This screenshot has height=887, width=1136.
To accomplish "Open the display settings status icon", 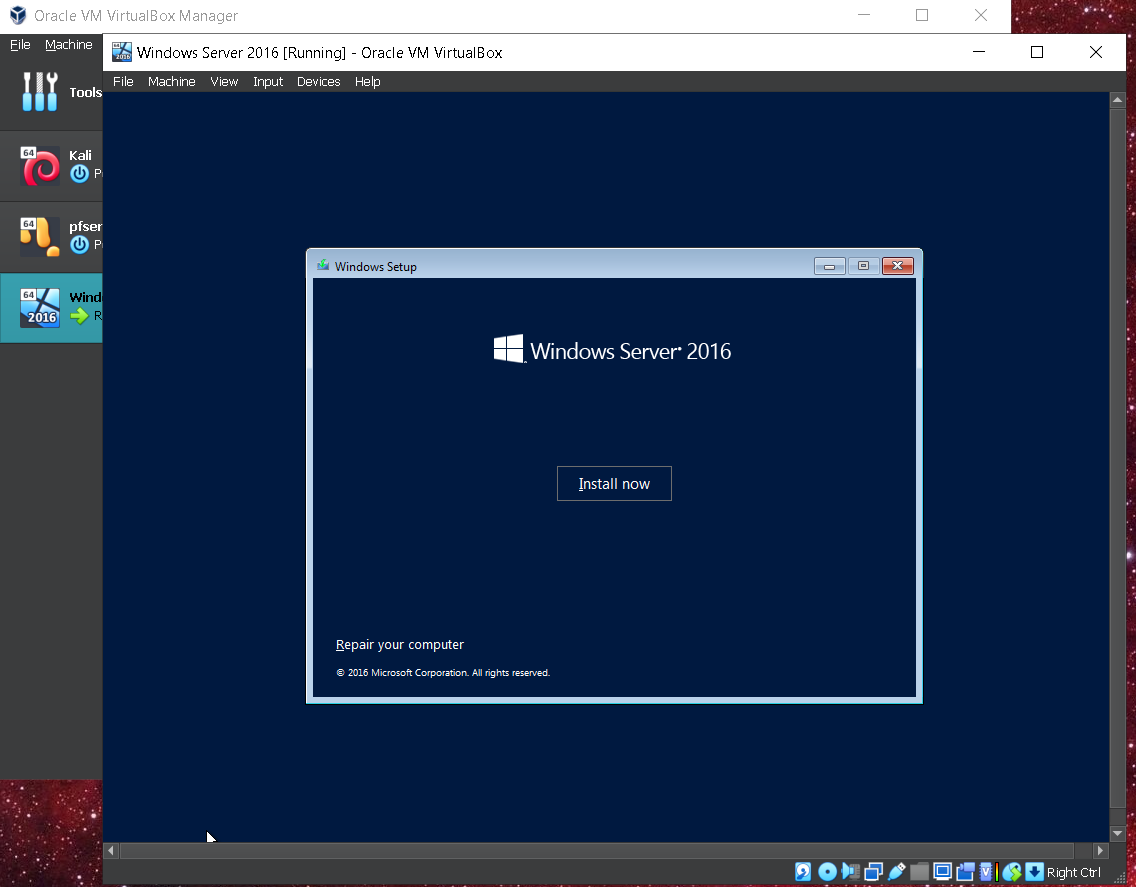I will [x=941, y=871].
